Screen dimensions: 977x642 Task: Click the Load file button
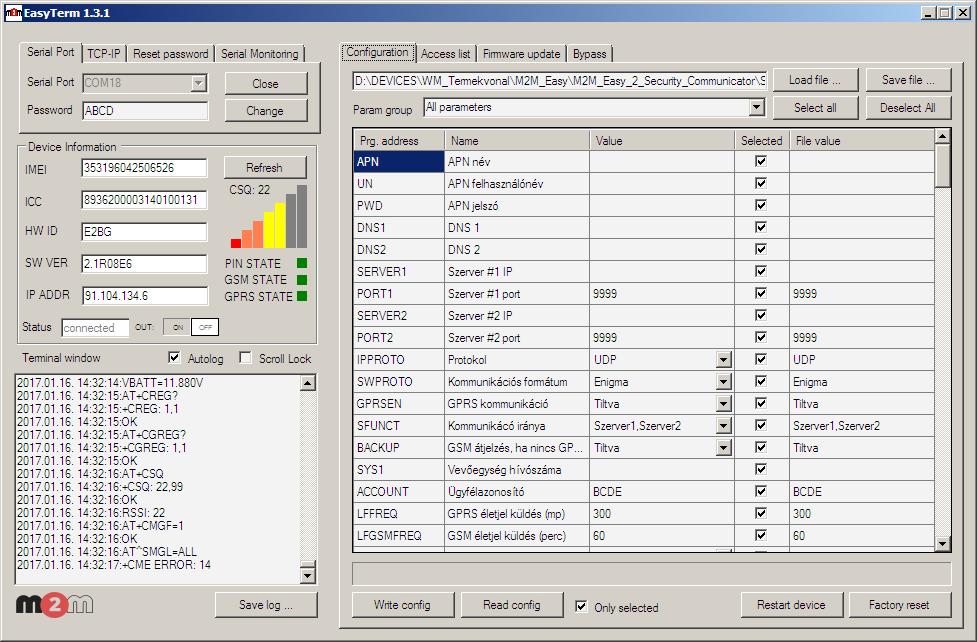tap(815, 80)
